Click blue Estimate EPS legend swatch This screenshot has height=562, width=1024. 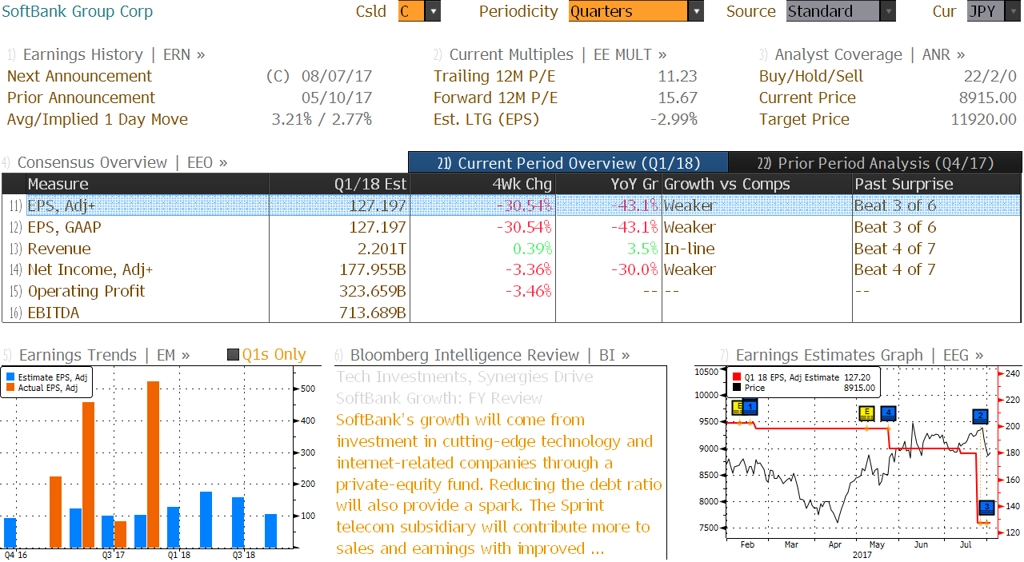pos(10,377)
